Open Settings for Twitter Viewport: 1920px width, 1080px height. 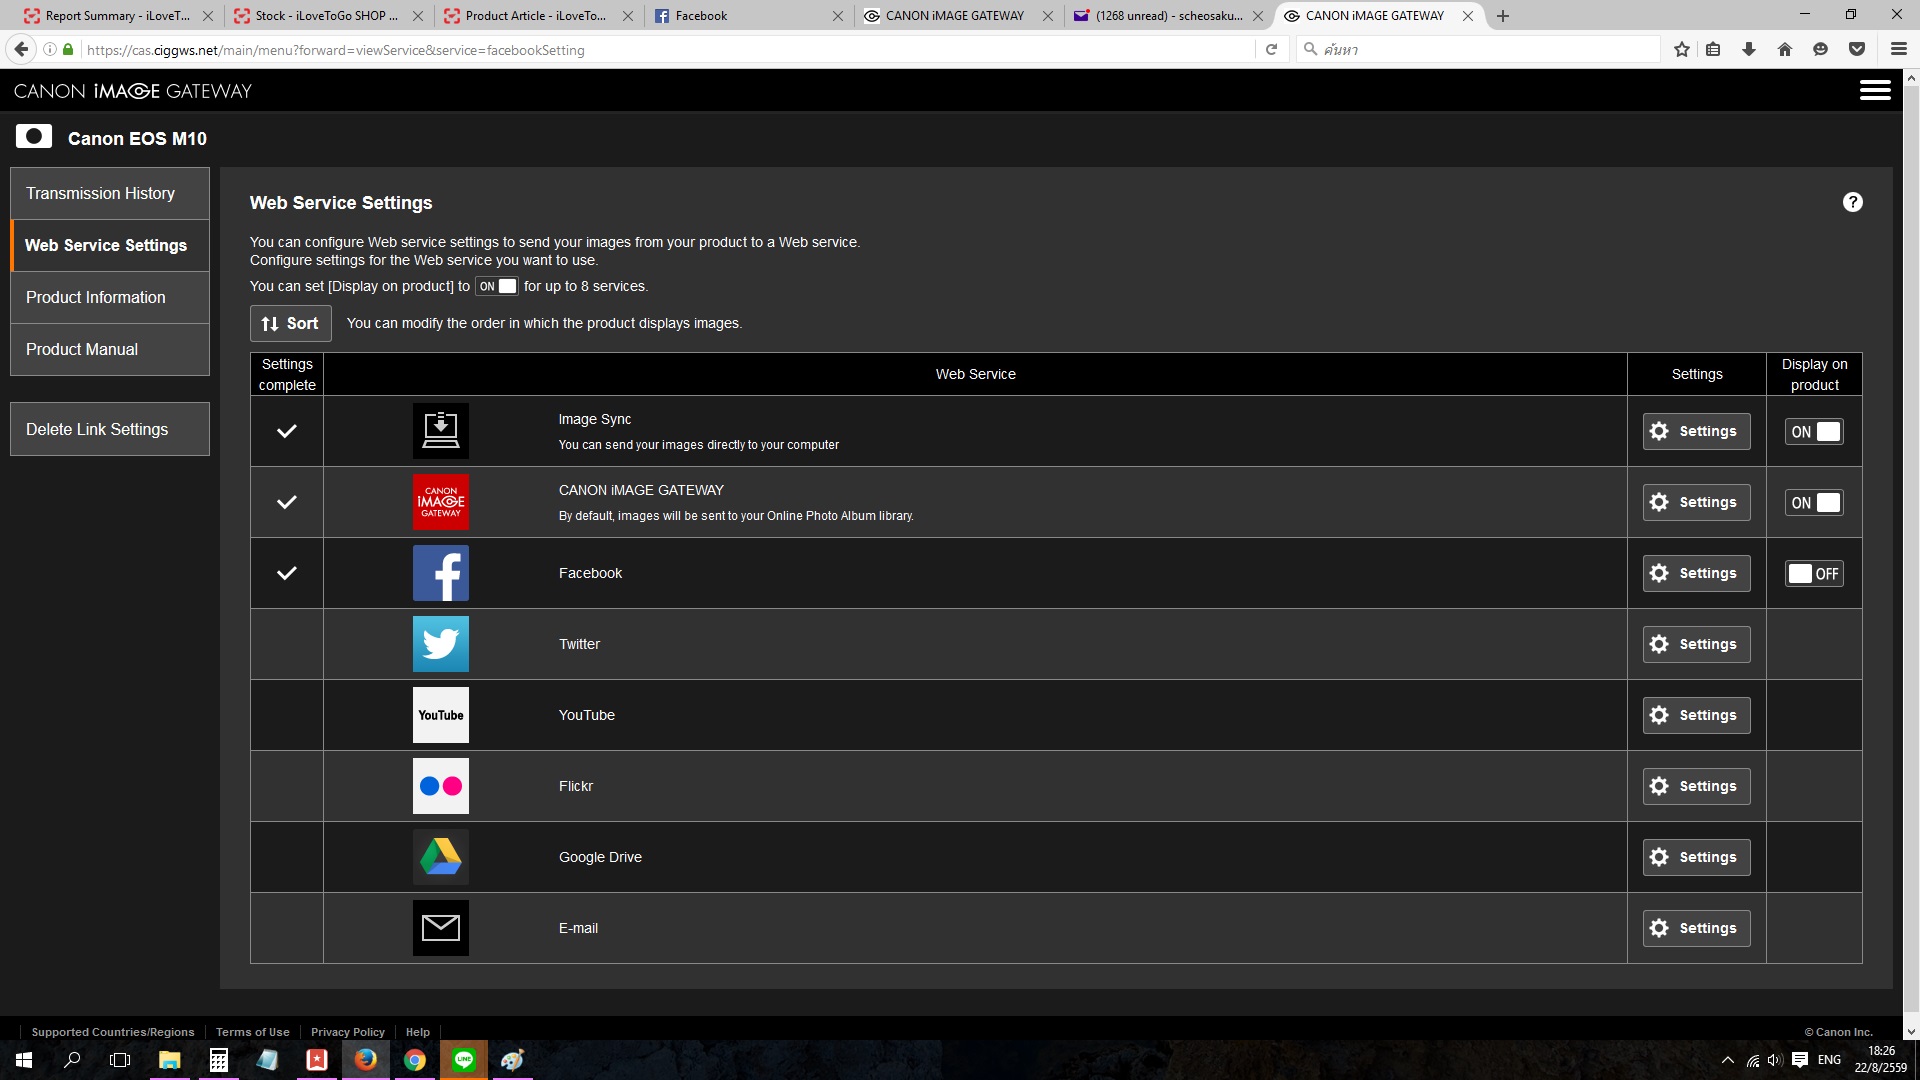point(1696,644)
